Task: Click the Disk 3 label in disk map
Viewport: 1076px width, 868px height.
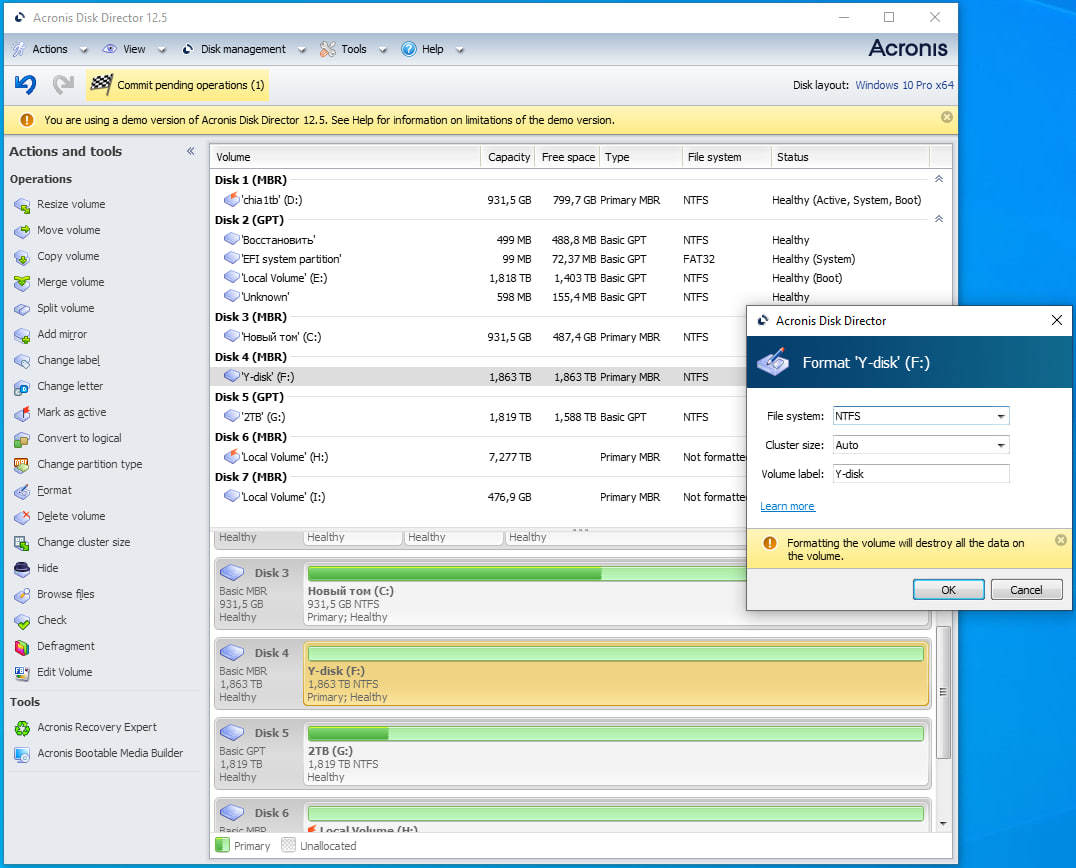Action: pos(272,573)
